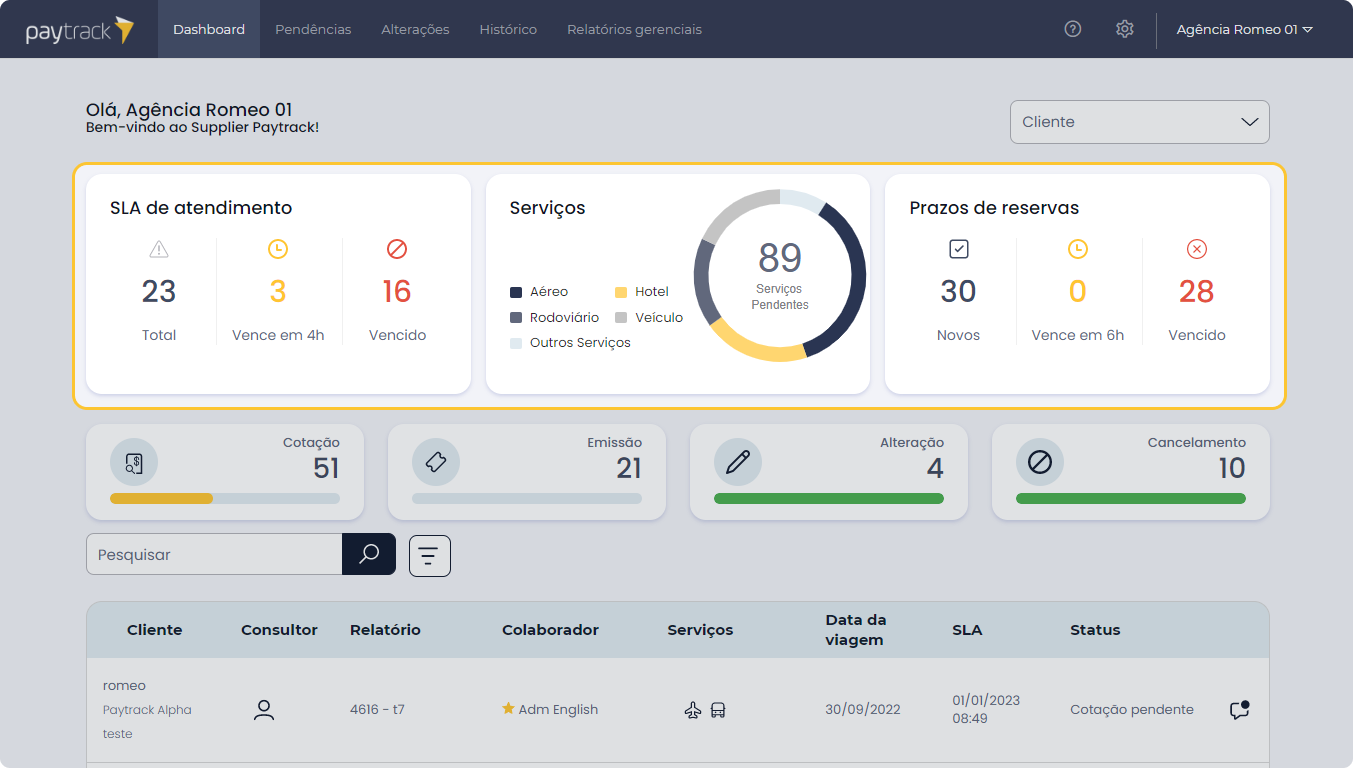The height and width of the screenshot is (768, 1353).
Task: Click the Aéreo legend color swatch
Action: pyautogui.click(x=516, y=292)
